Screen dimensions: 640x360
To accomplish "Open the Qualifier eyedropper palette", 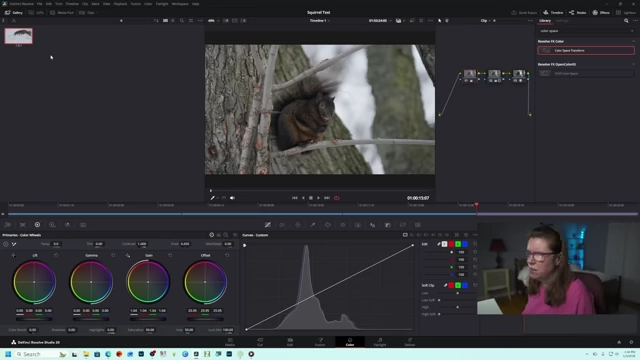I will click(x=313, y=225).
